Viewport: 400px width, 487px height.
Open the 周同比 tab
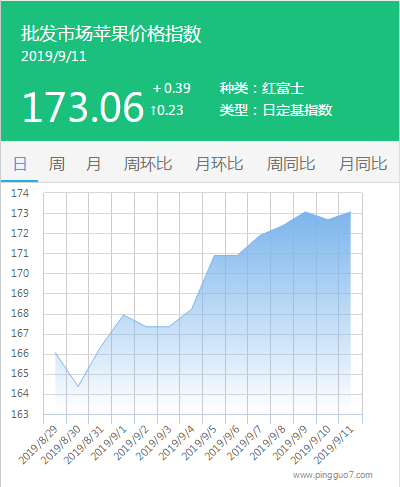tap(291, 164)
